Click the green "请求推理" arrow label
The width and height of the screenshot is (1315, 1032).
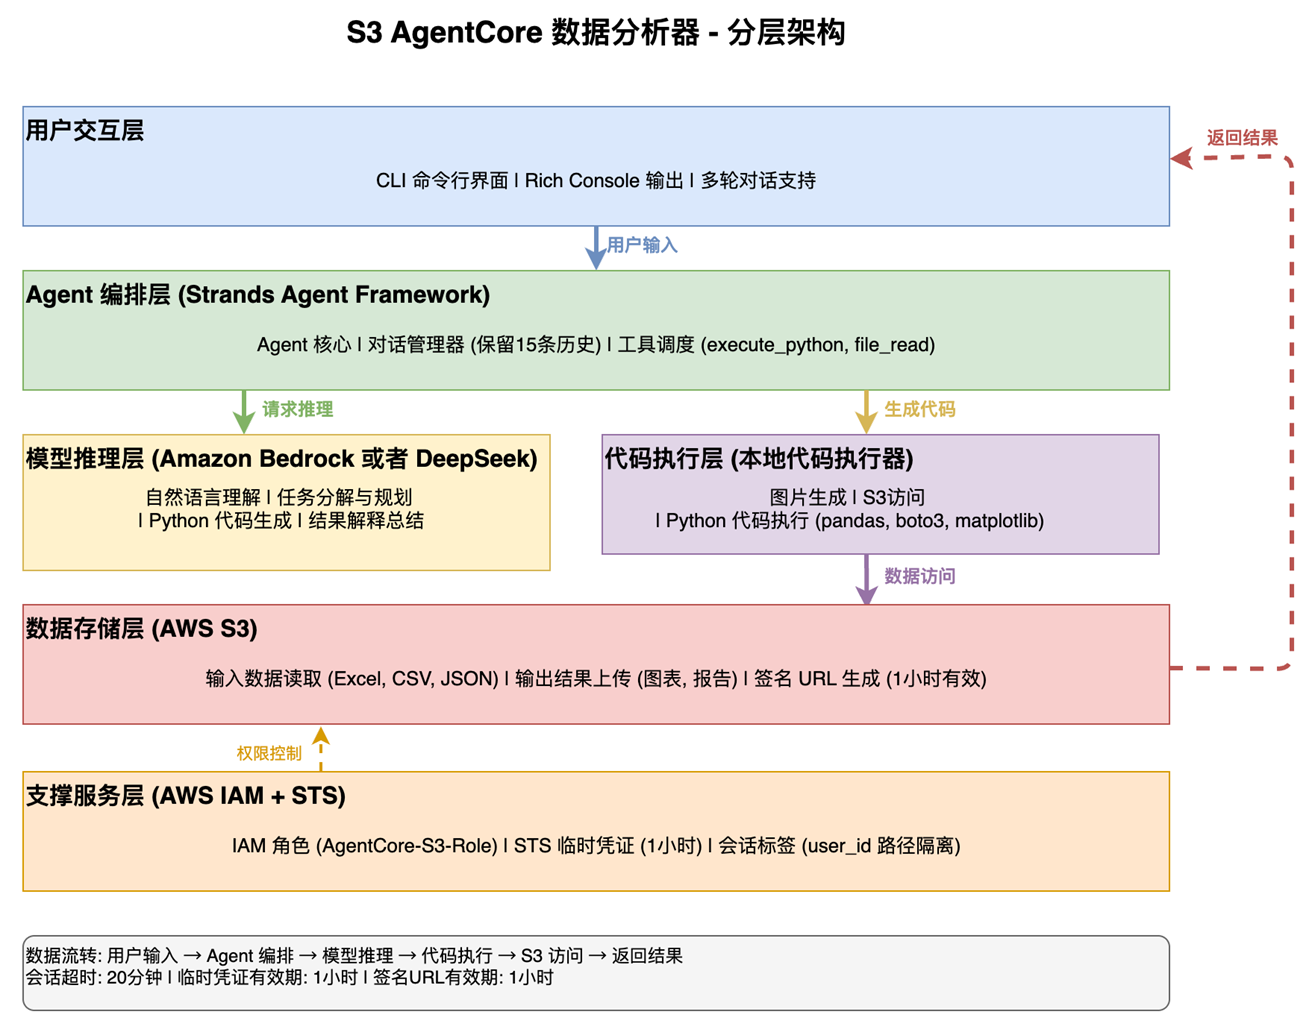coord(298,409)
